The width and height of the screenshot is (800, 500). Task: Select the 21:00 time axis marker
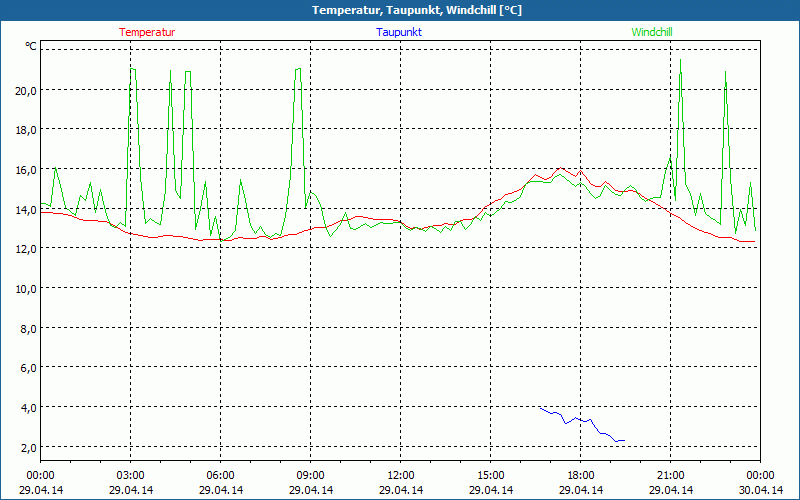click(671, 475)
